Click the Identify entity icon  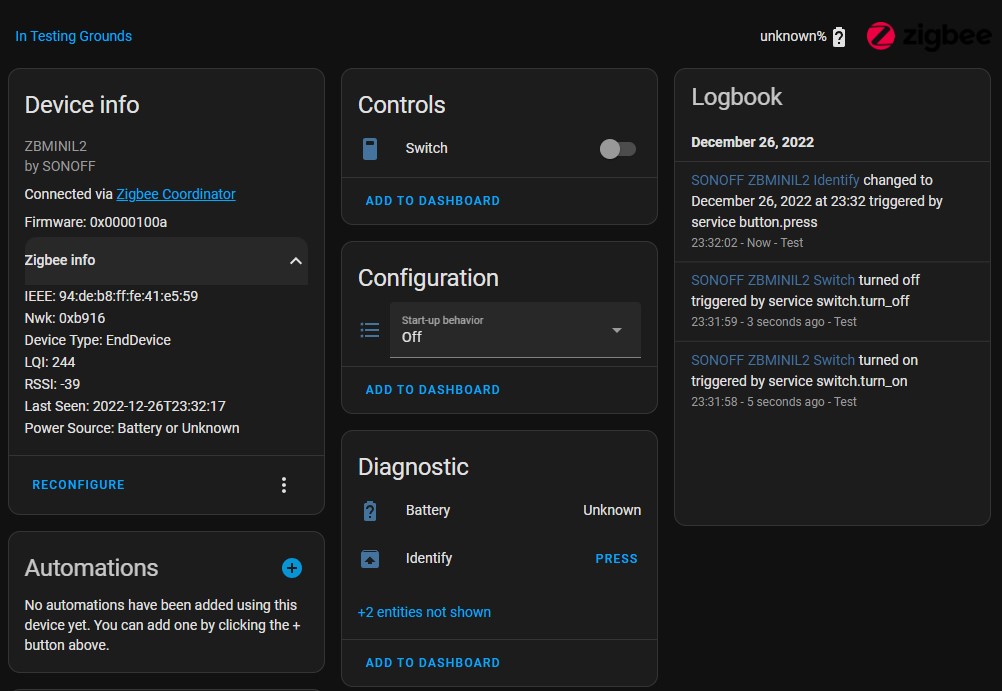click(x=370, y=559)
